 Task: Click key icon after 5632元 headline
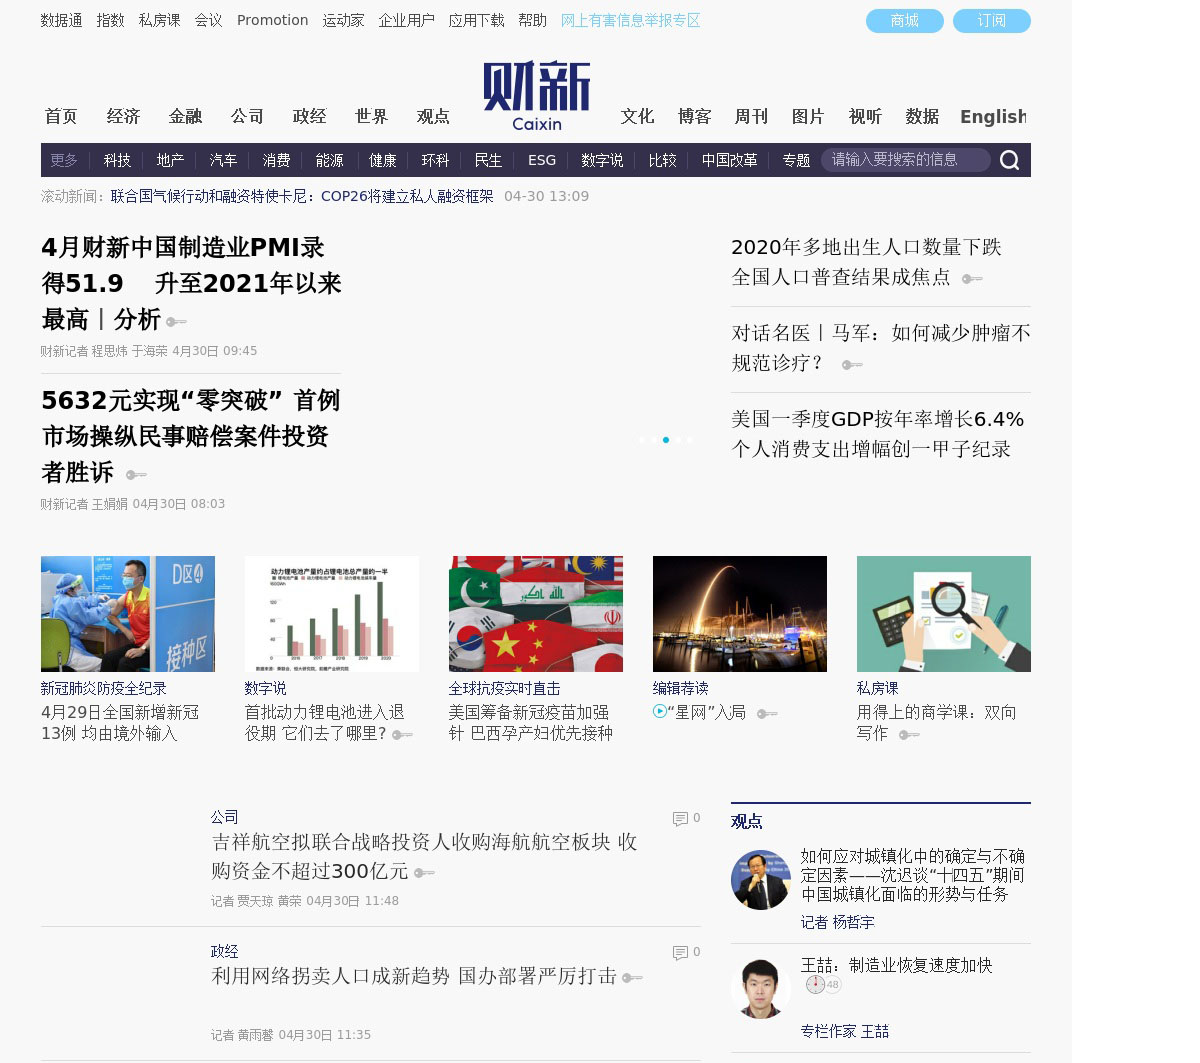(x=136, y=475)
